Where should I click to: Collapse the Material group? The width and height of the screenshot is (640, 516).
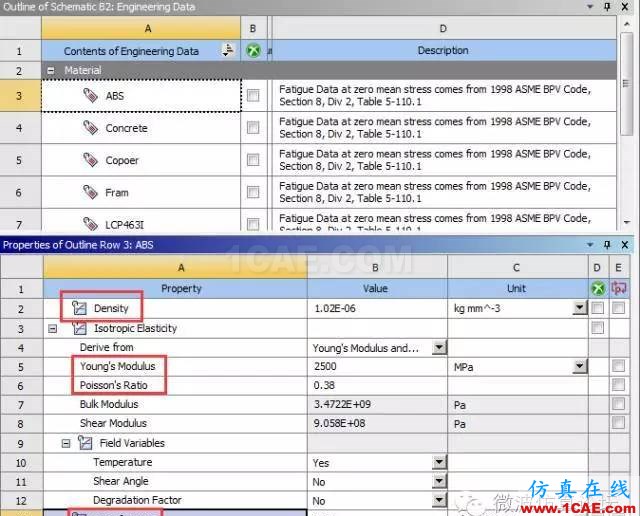[51, 71]
